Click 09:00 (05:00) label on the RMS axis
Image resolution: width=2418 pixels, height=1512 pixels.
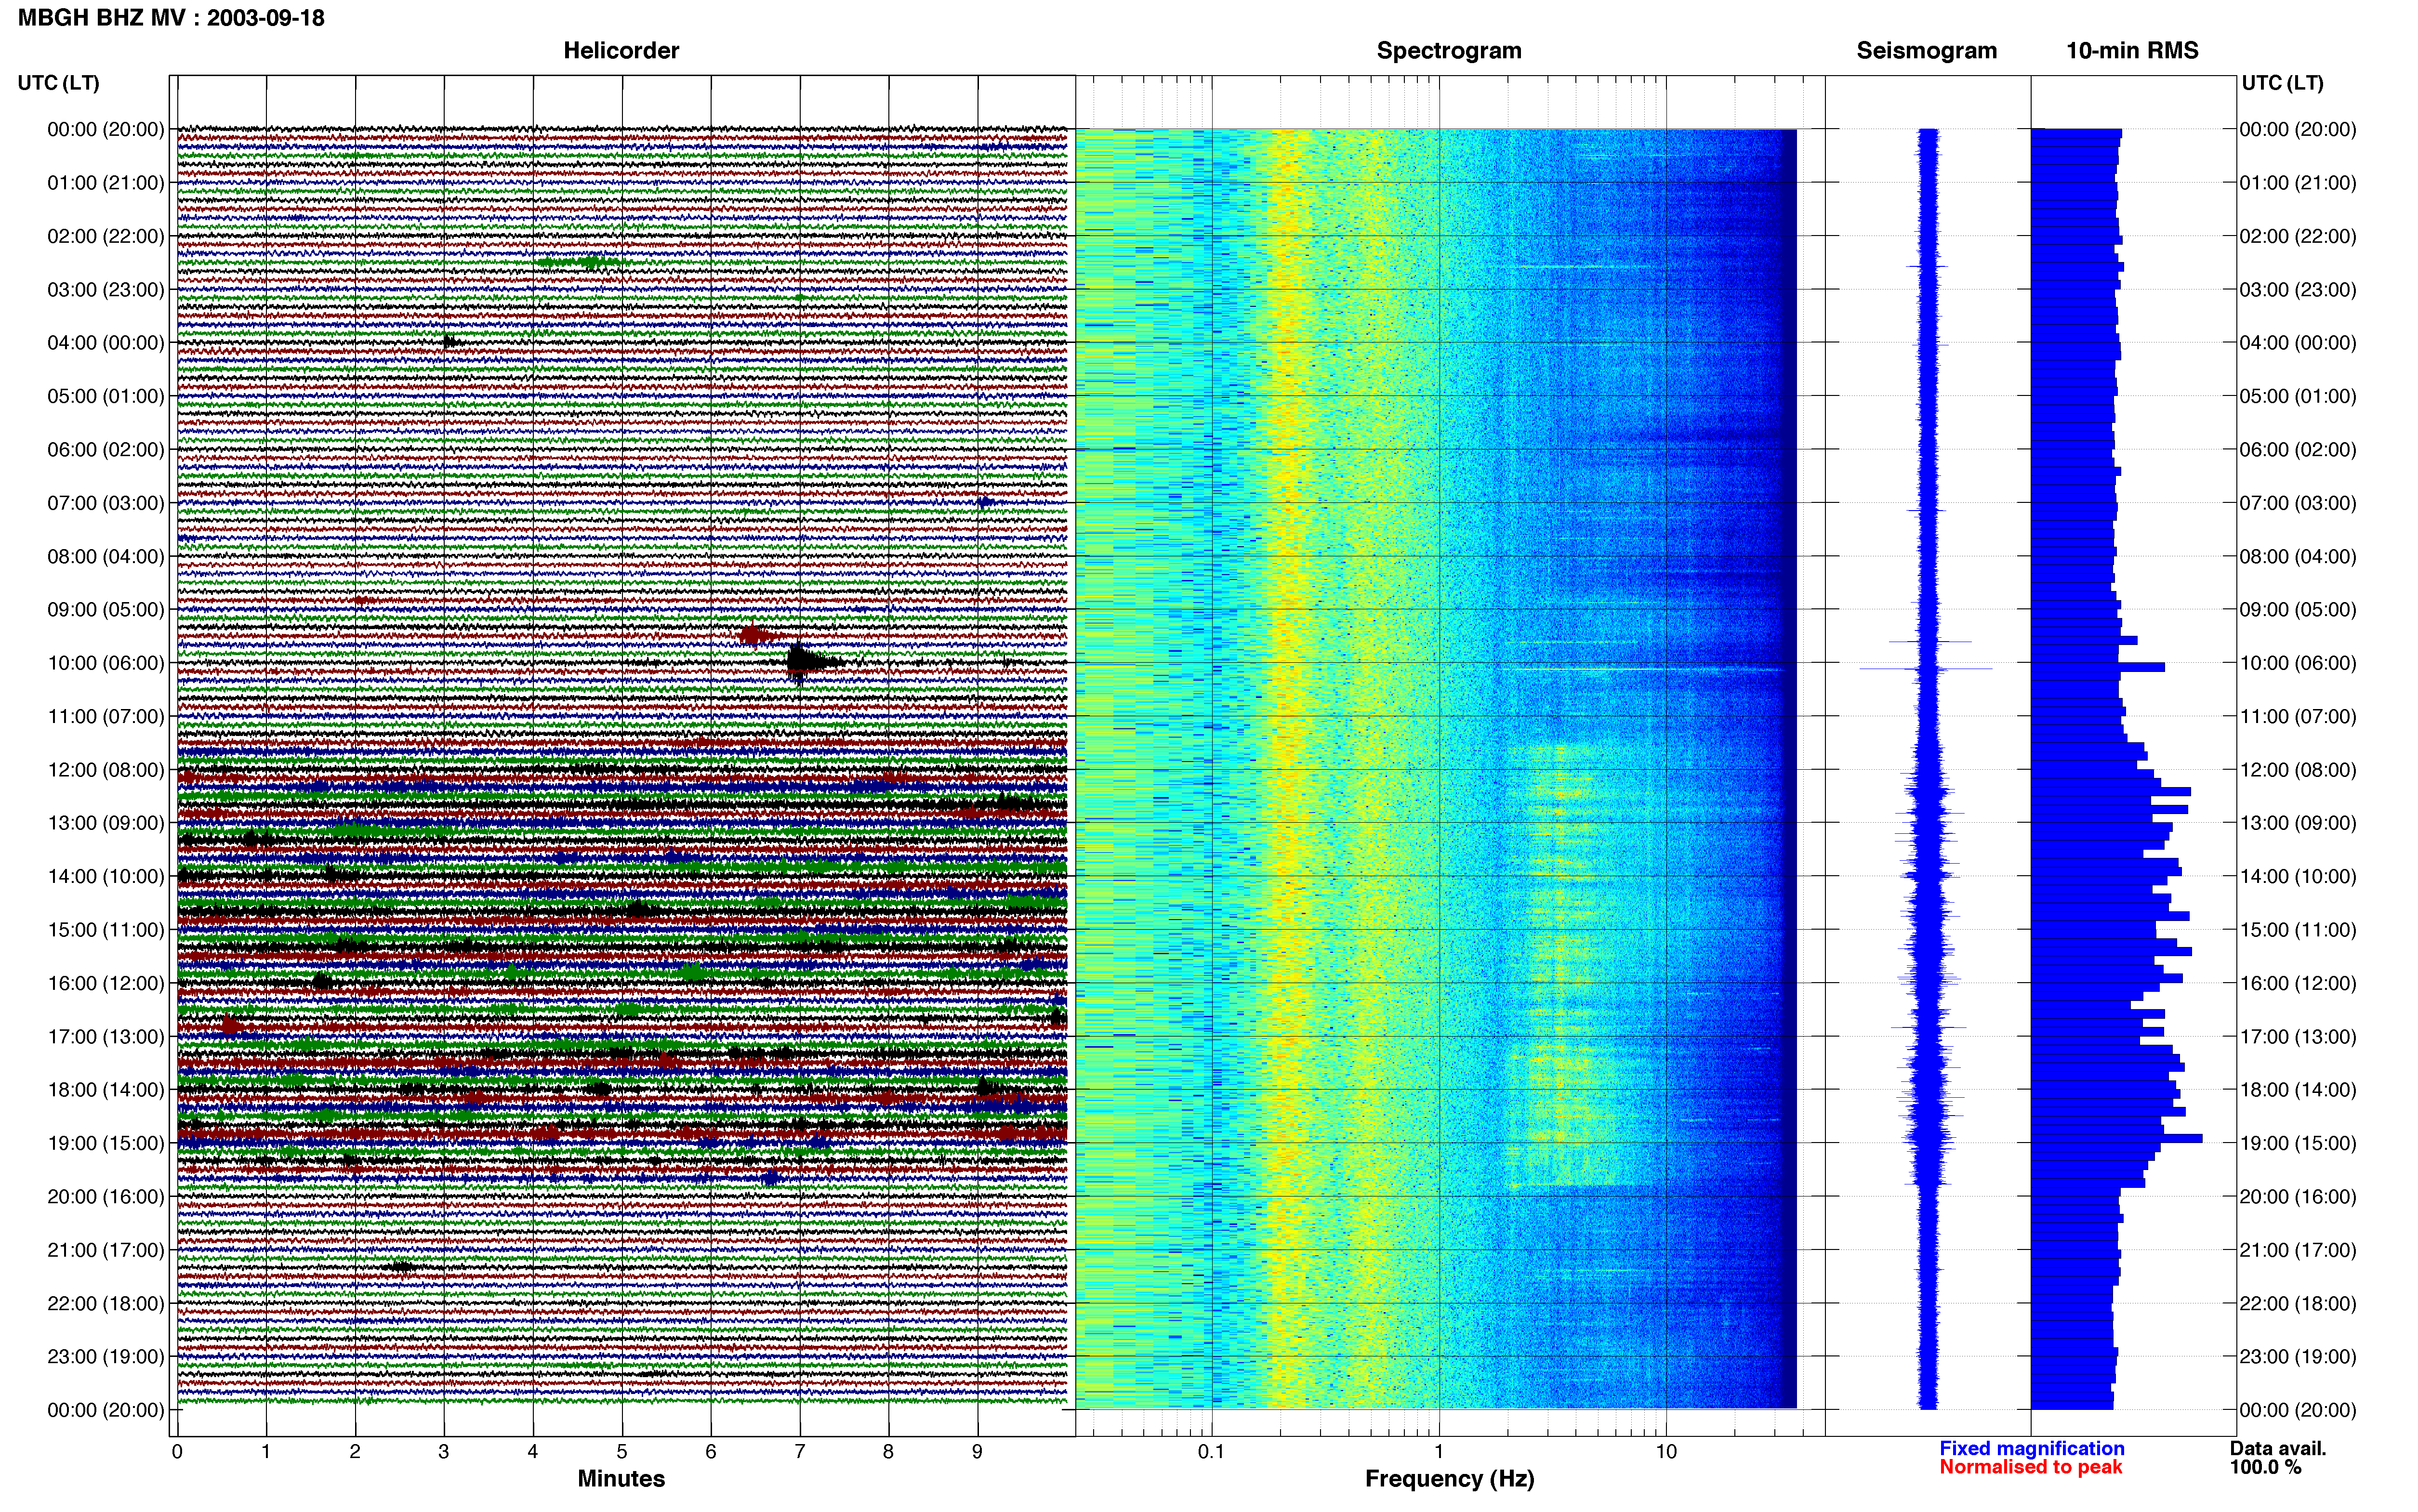2298,610
